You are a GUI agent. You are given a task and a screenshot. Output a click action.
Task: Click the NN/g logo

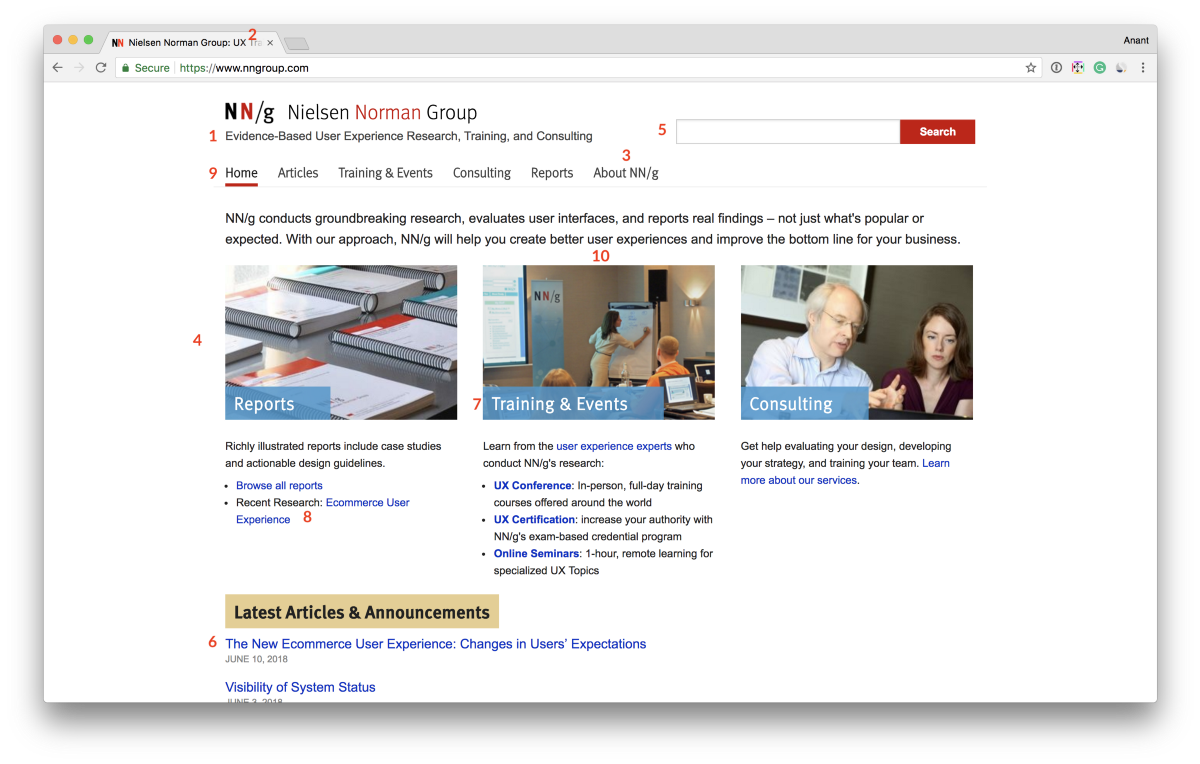pyautogui.click(x=249, y=111)
